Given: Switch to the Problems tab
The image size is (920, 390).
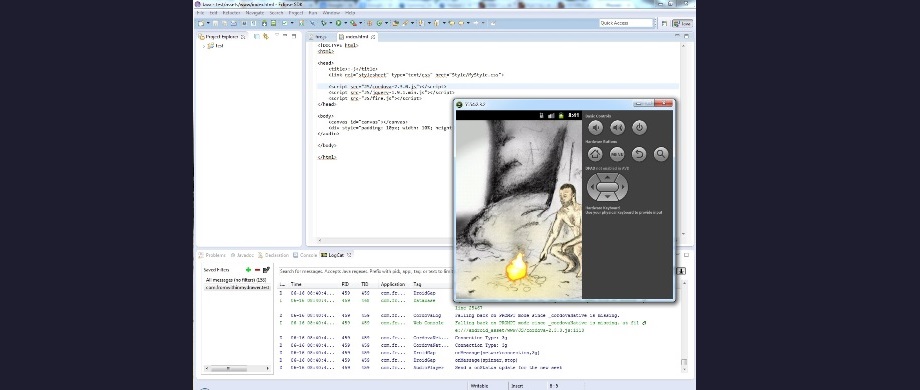Looking at the screenshot, I should [212, 255].
